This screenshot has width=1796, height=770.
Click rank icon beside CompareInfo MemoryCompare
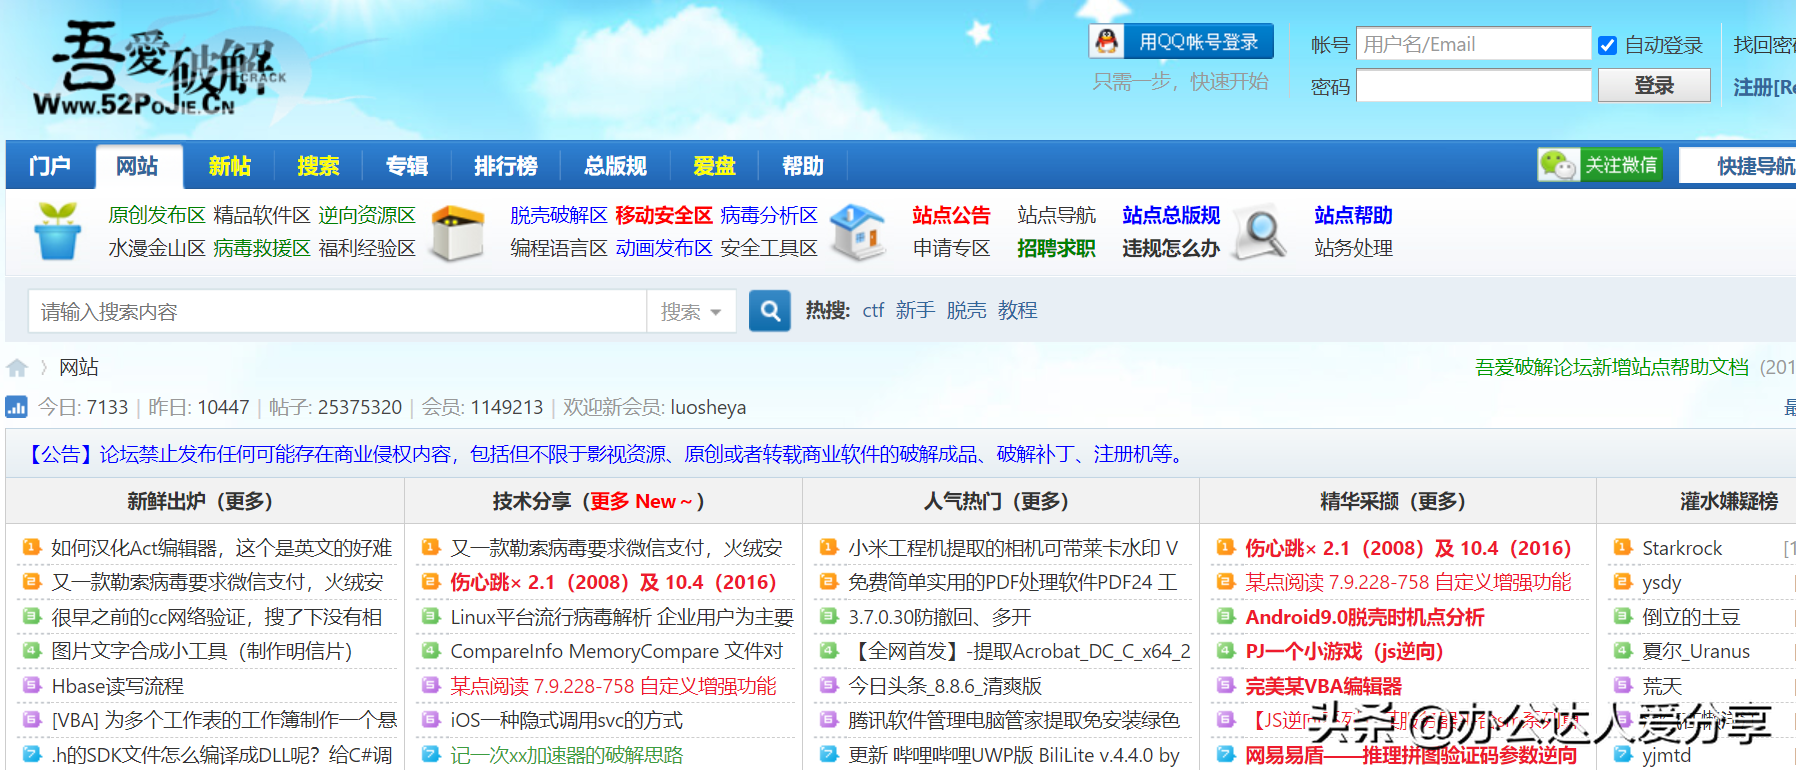point(431,652)
